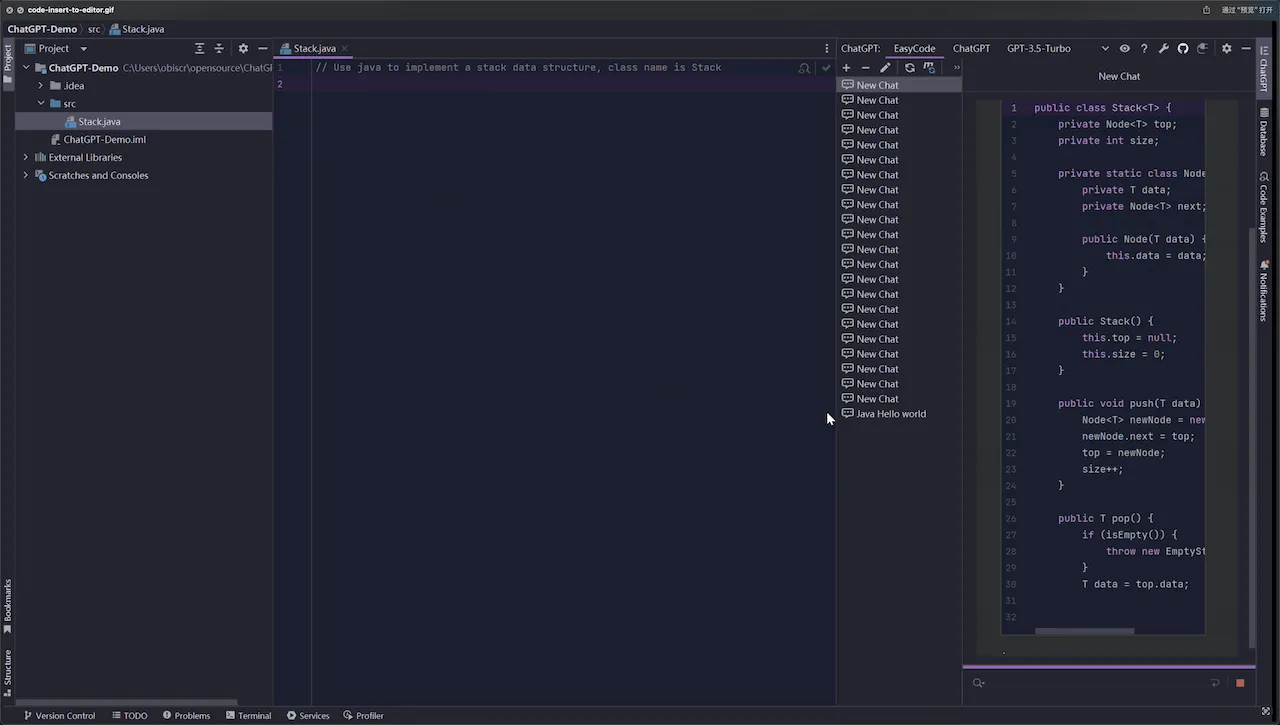The width and height of the screenshot is (1280, 725).
Task: Switch to the EasyCode tab
Action: 914,48
